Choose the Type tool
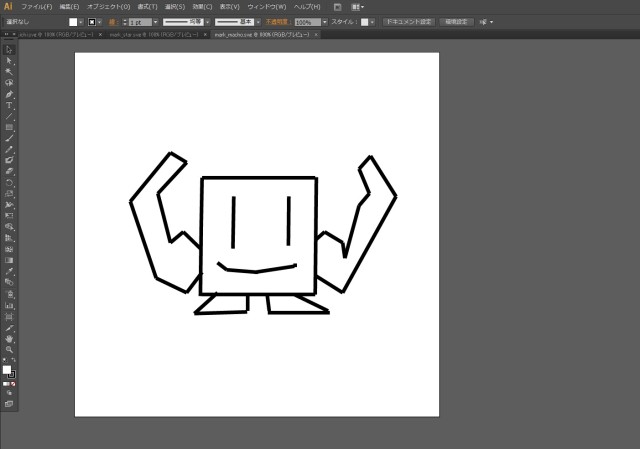The width and height of the screenshot is (640, 449). 9,105
